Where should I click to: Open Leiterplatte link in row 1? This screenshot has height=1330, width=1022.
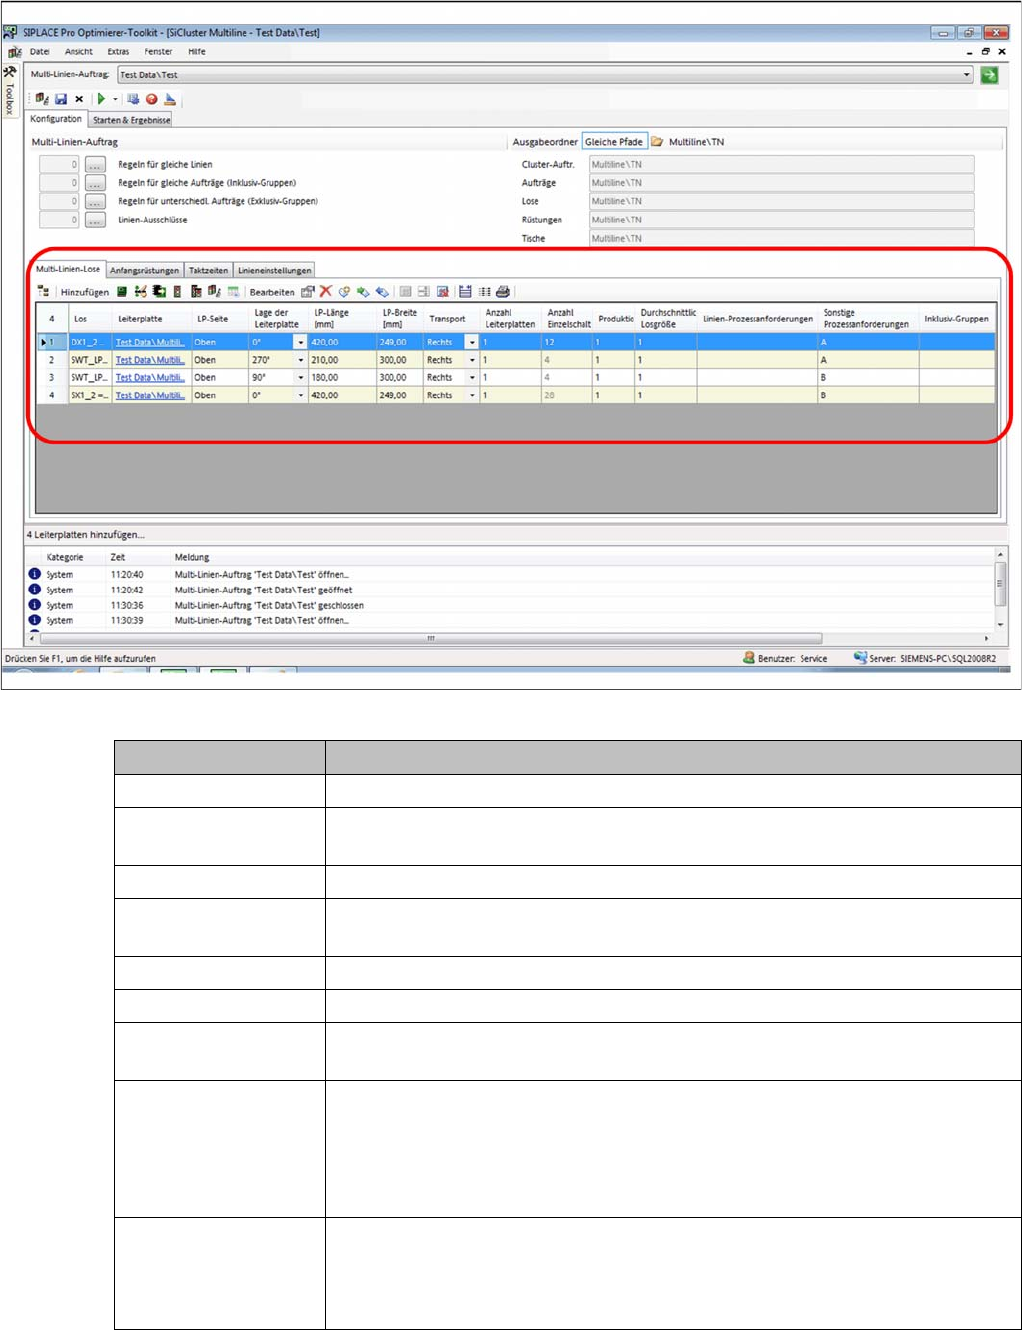[x=150, y=342]
